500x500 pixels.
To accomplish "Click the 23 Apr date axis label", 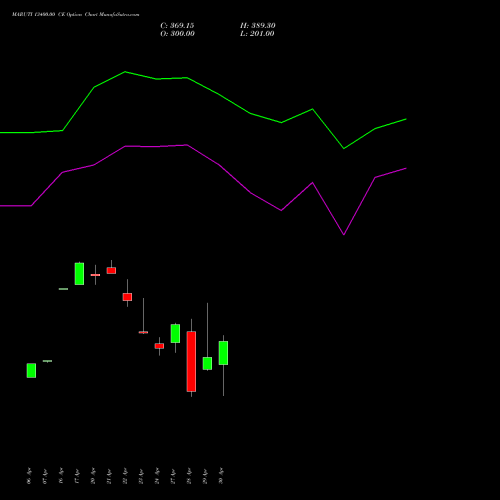I will pos(141,476).
